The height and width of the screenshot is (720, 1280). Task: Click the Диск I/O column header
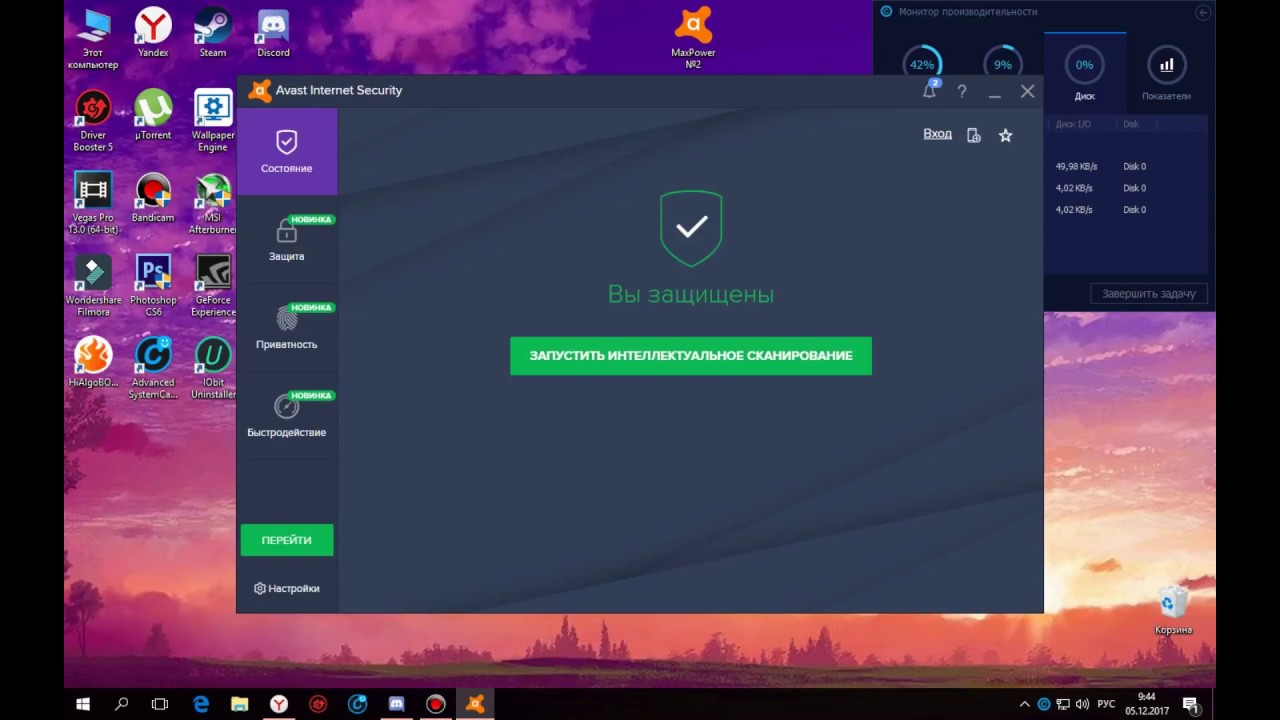[x=1073, y=125]
